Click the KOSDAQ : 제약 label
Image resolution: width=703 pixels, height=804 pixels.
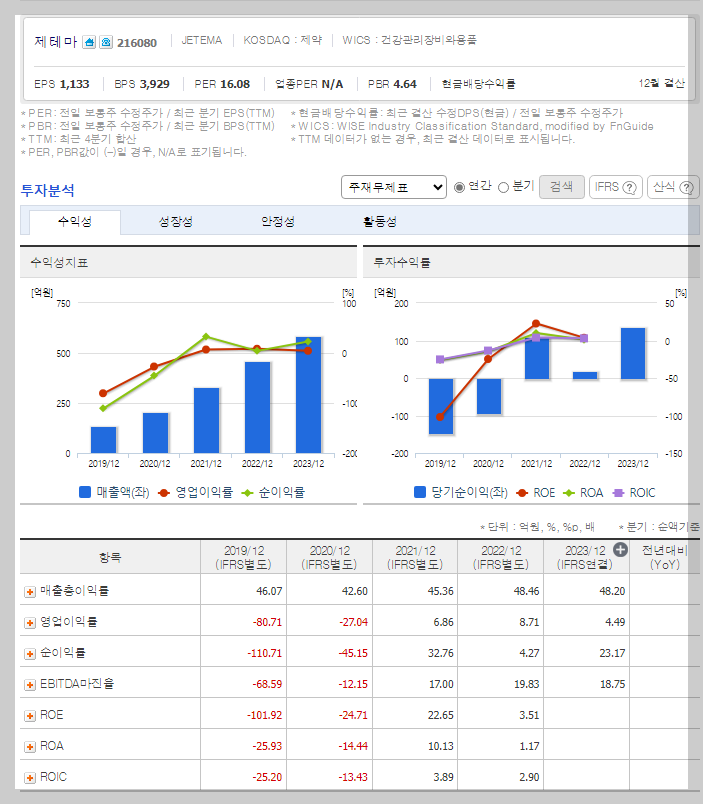click(283, 41)
